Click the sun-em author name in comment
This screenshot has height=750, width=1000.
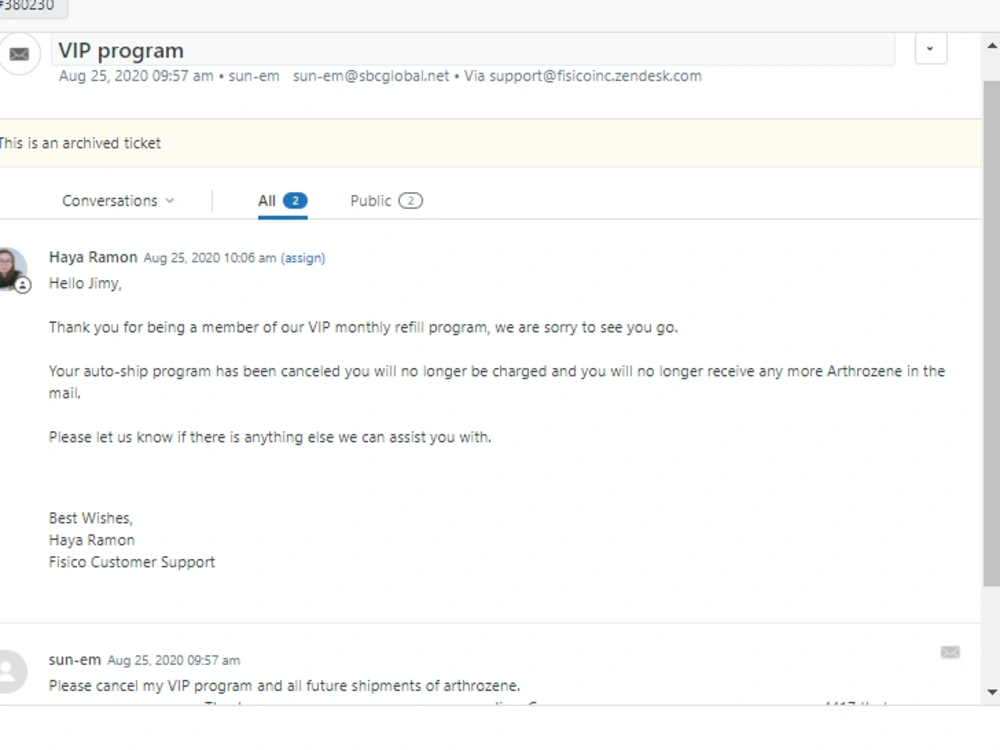coord(75,660)
